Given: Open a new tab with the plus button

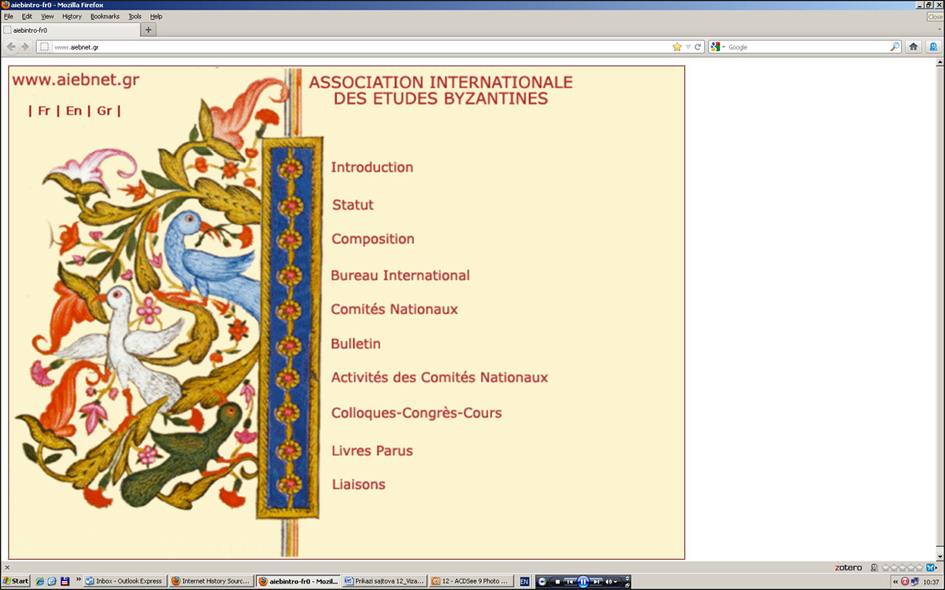Looking at the screenshot, I should (x=149, y=30).
